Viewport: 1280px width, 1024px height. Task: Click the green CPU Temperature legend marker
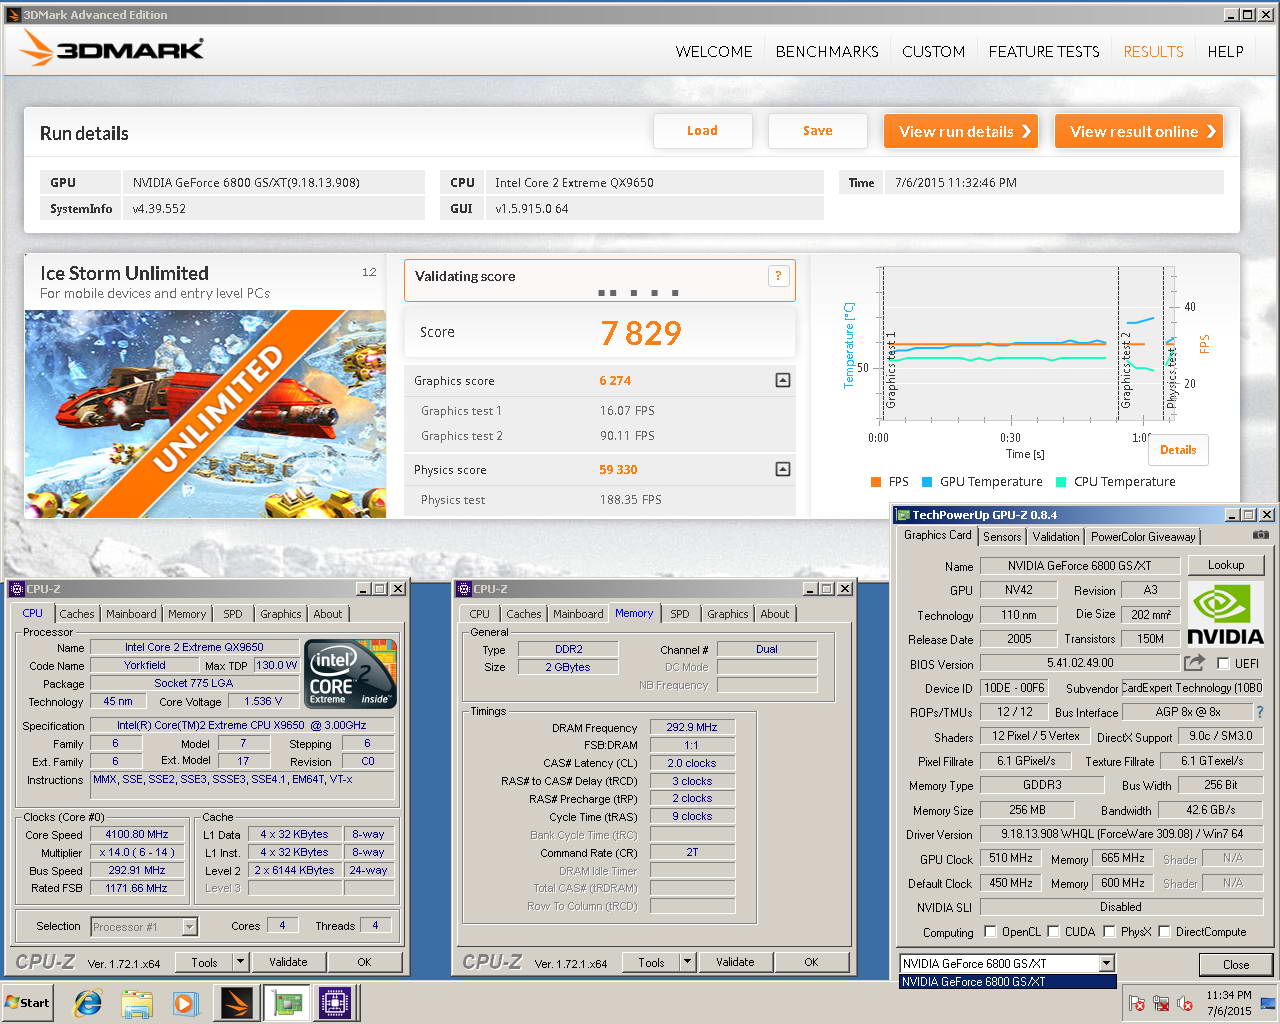(1061, 482)
